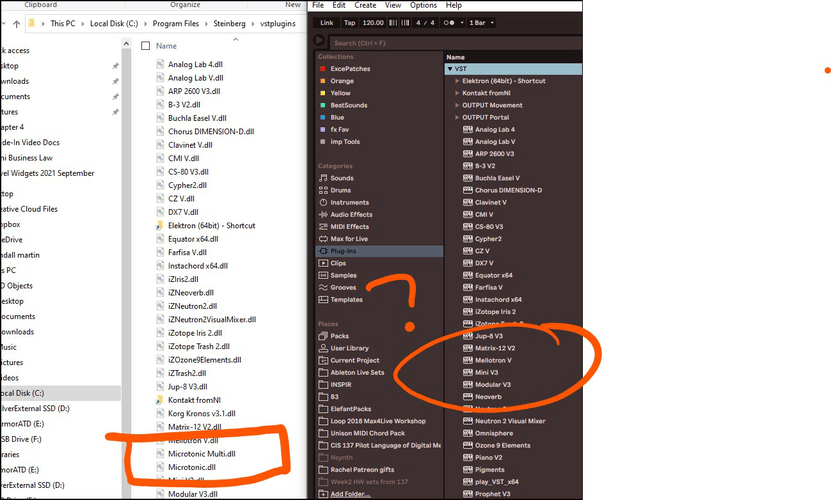The height and width of the screenshot is (500, 831).
Task: Open the Drums category icon
Action: click(x=323, y=190)
